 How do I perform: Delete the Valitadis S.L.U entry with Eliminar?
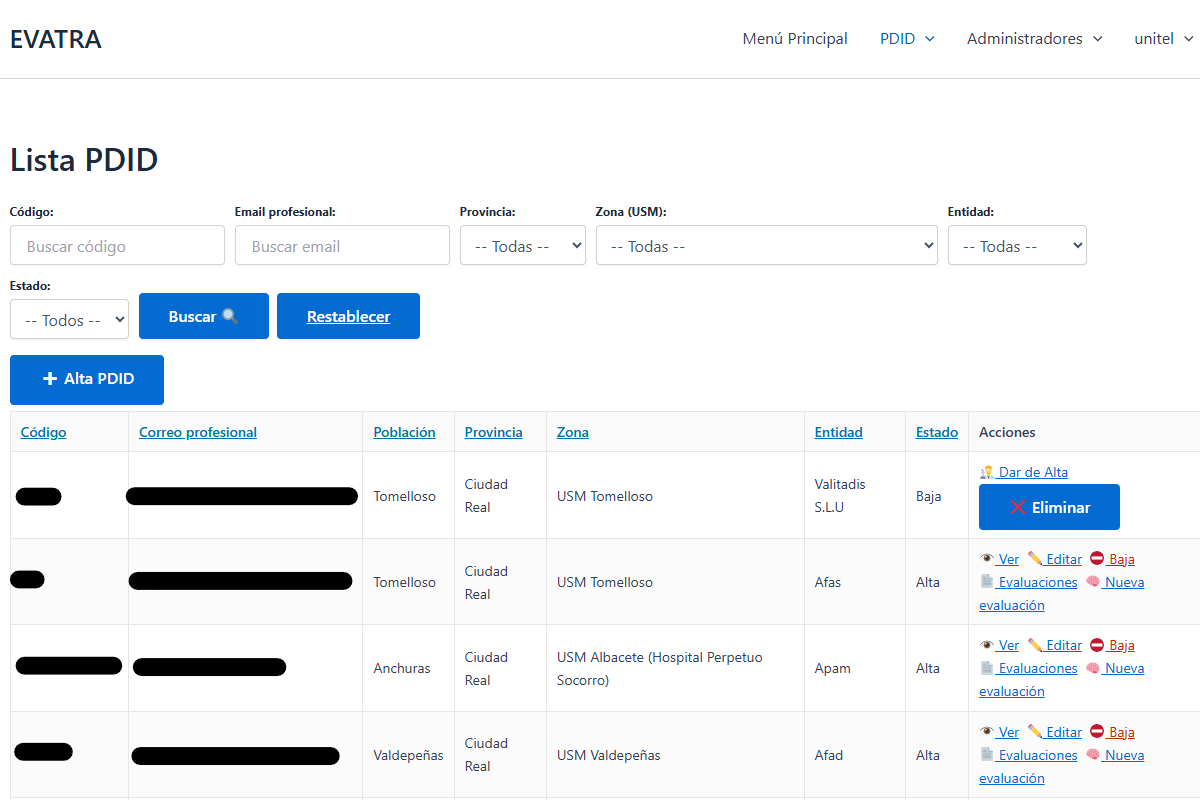tap(1049, 507)
